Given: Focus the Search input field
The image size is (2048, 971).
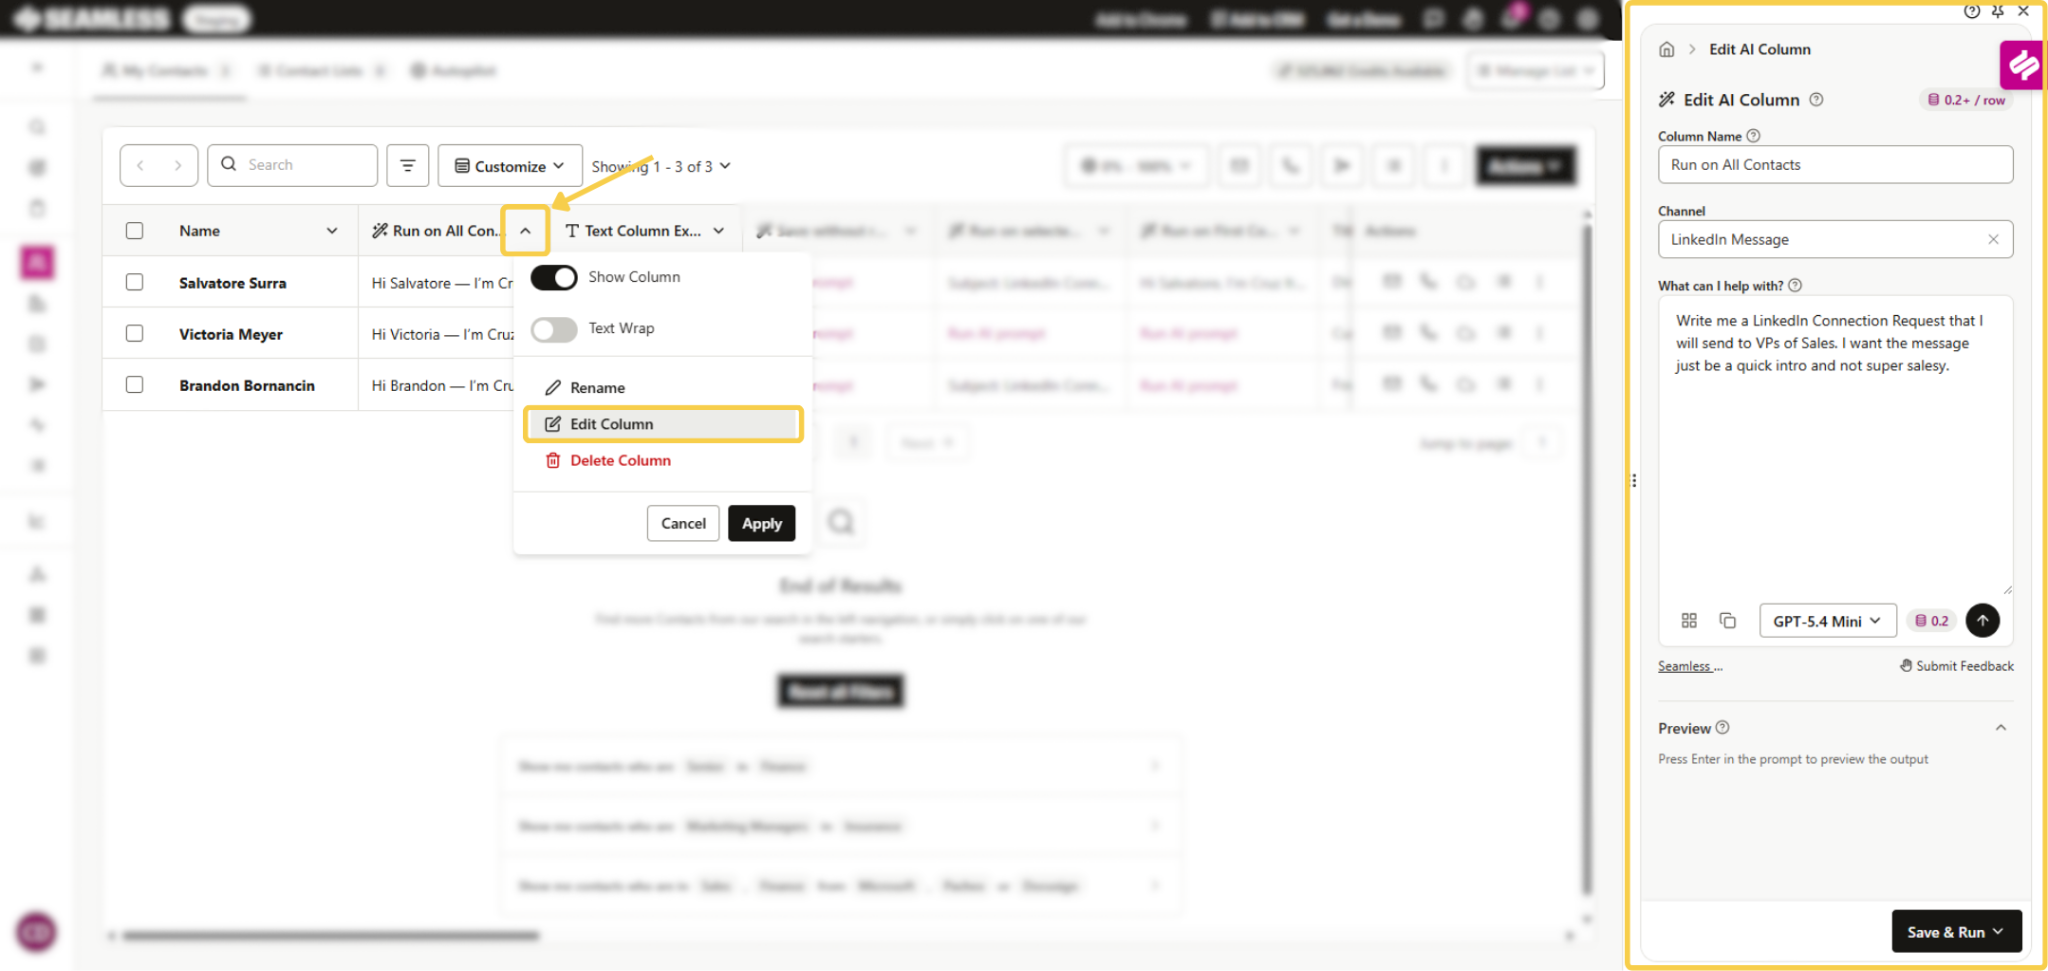Looking at the screenshot, I should (x=293, y=165).
